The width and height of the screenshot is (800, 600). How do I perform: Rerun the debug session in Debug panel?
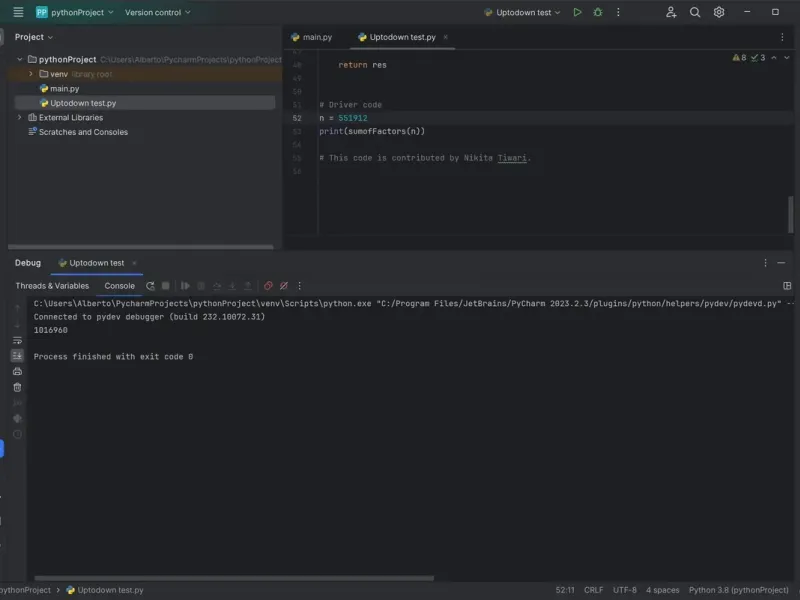point(150,286)
